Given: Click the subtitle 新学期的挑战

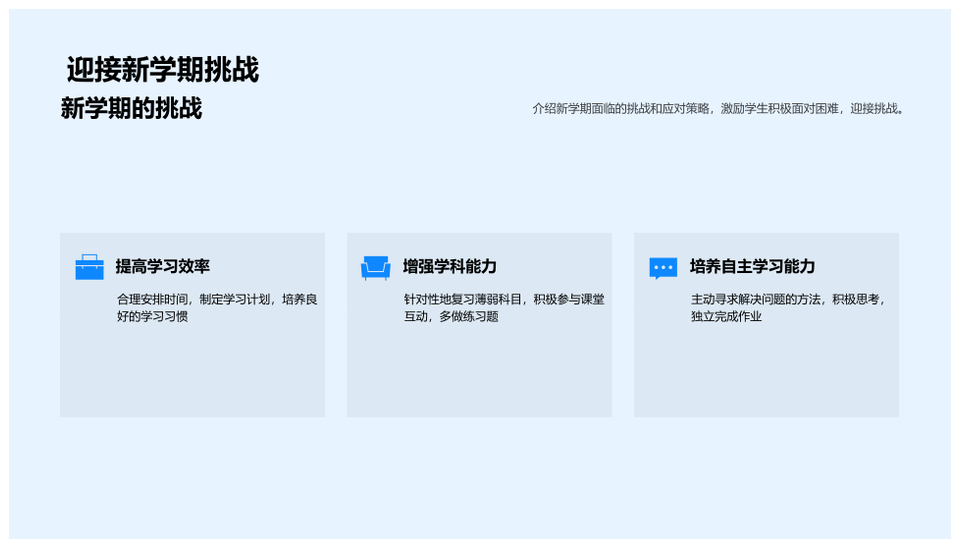Looking at the screenshot, I should (x=131, y=108).
